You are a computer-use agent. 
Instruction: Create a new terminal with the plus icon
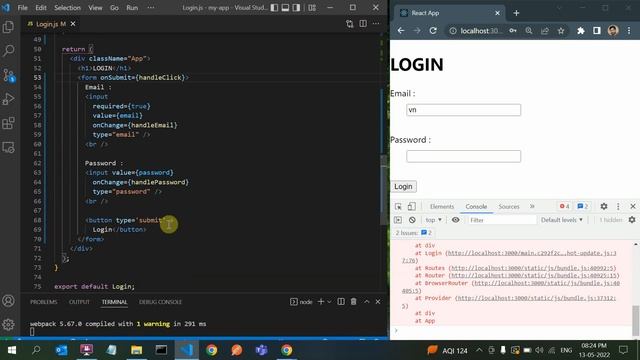[x=321, y=302]
